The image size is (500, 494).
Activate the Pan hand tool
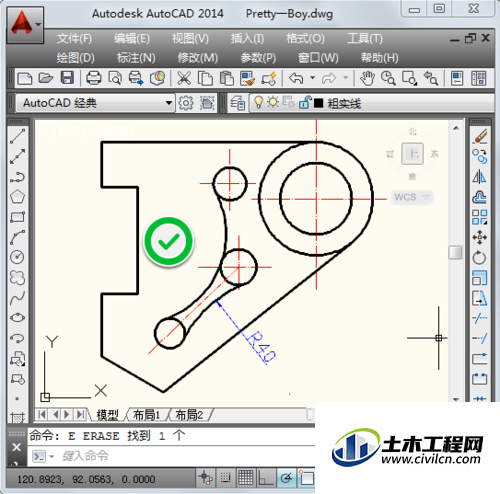(367, 79)
